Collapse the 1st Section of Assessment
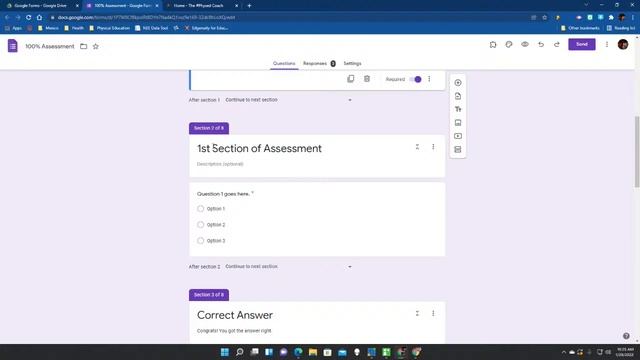640x360 pixels. (x=417, y=147)
